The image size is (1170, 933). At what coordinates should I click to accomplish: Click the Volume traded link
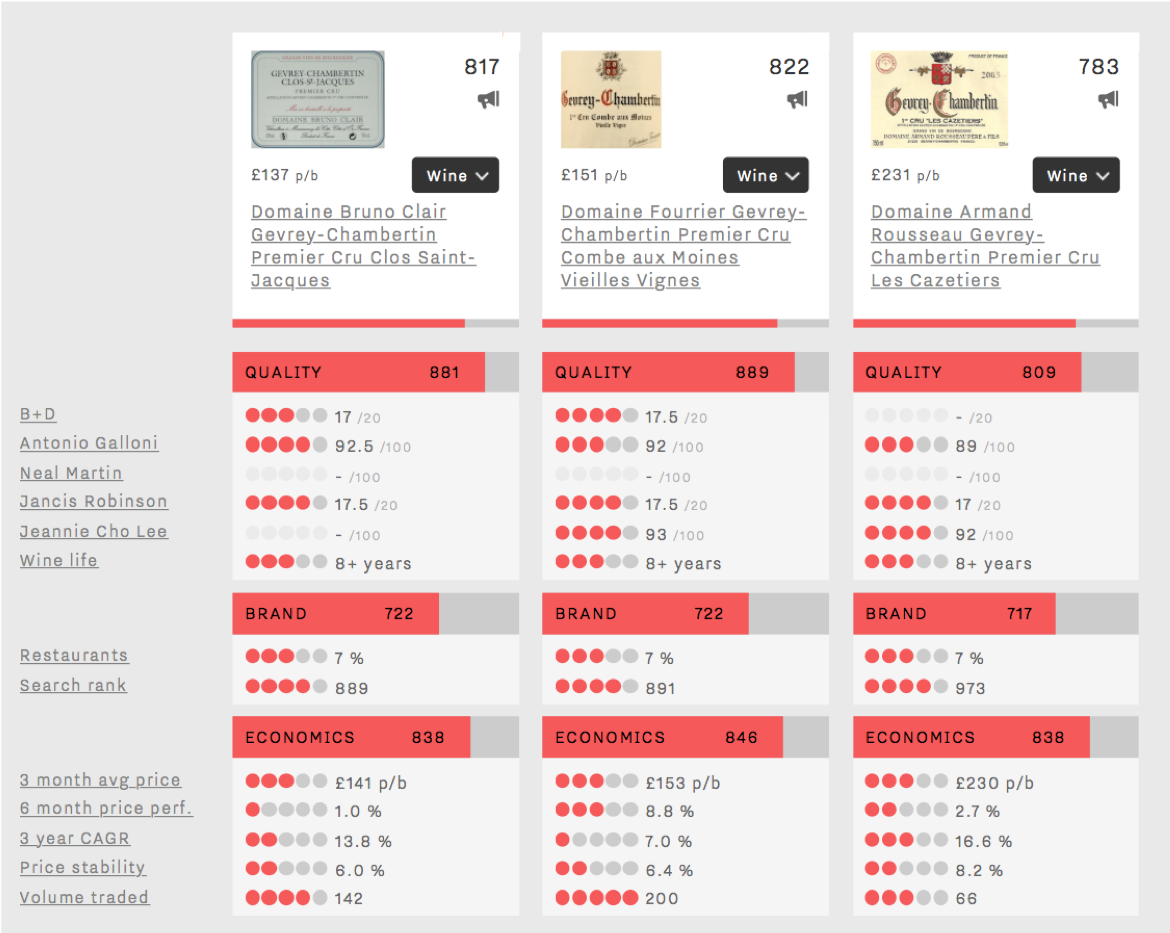point(84,897)
